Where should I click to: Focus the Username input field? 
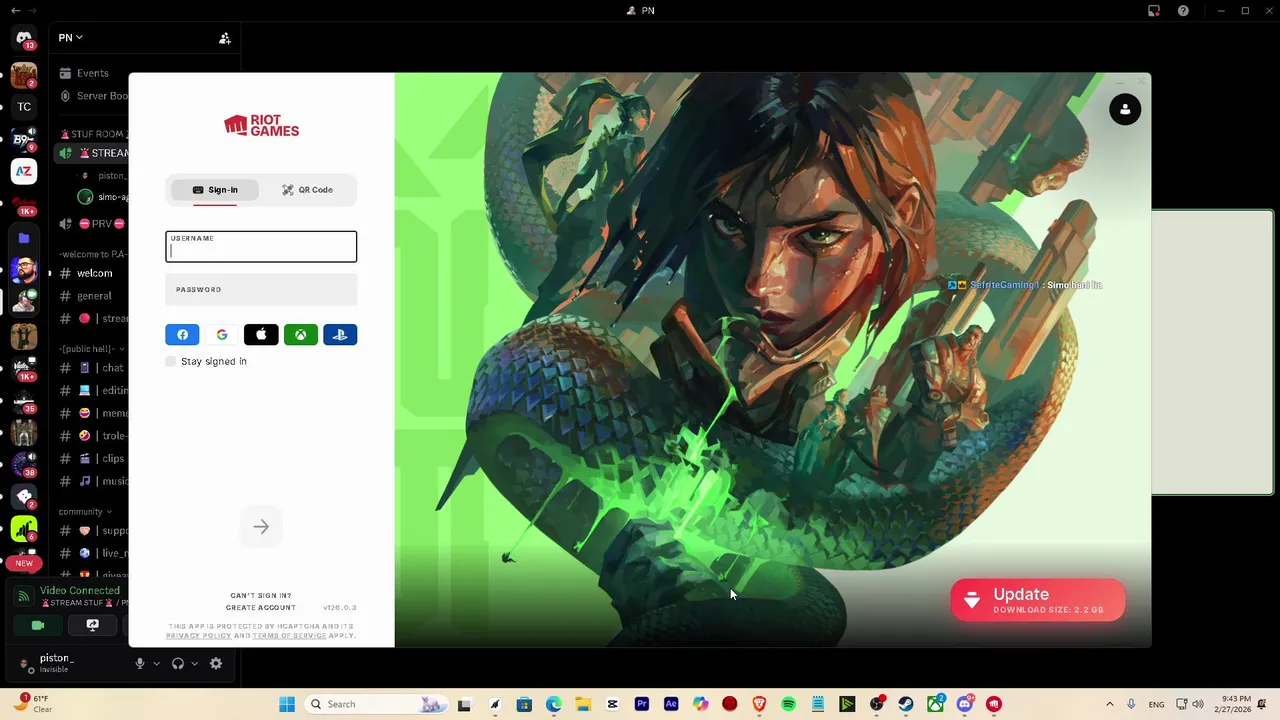261,247
